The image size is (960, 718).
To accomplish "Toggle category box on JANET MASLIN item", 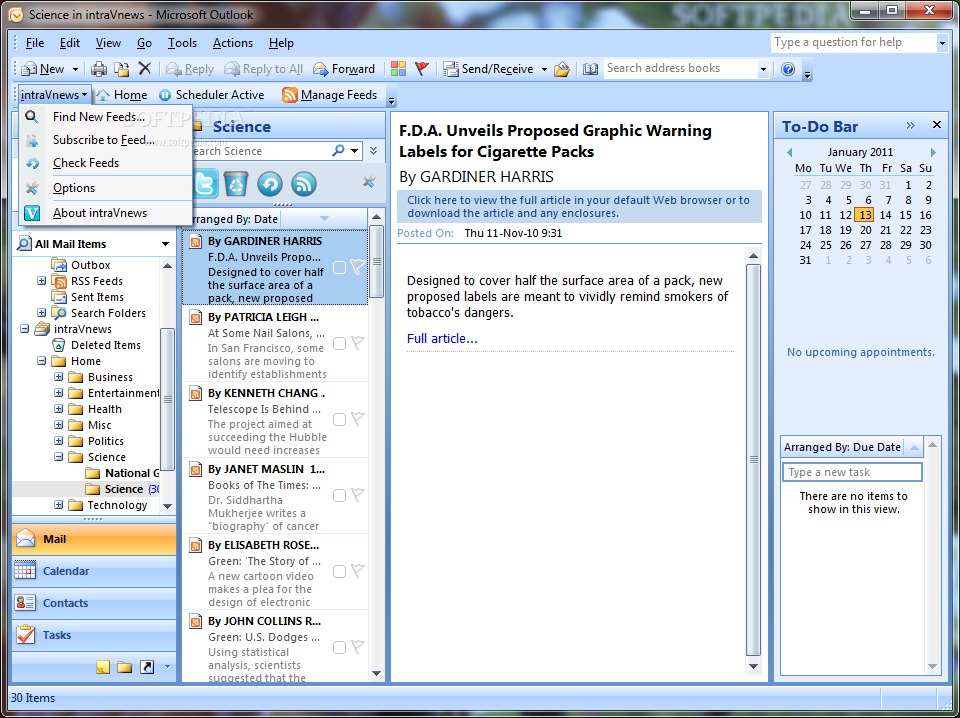I will pos(339,495).
